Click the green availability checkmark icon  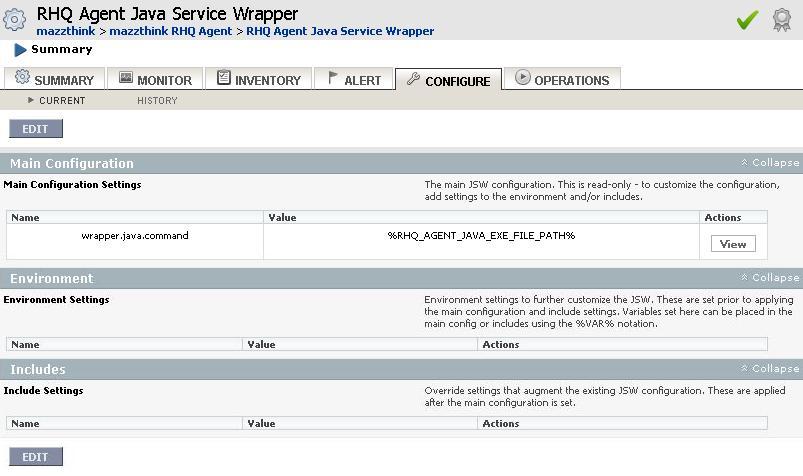click(x=747, y=20)
